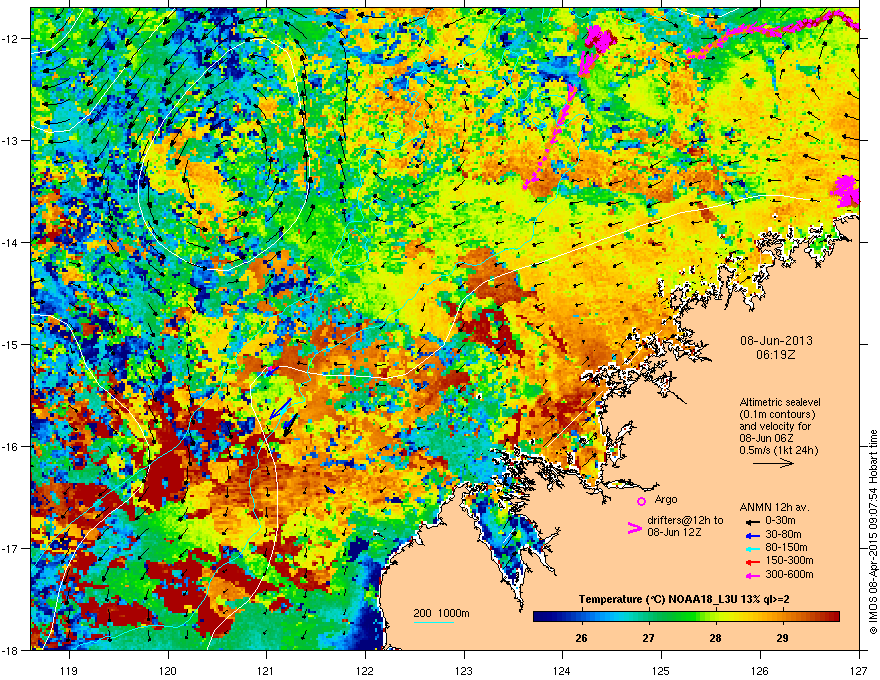This screenshot has height=680, width=880.
Task: Click the magenta drifters arrowhead symbol in the legend
Action: coord(634,528)
